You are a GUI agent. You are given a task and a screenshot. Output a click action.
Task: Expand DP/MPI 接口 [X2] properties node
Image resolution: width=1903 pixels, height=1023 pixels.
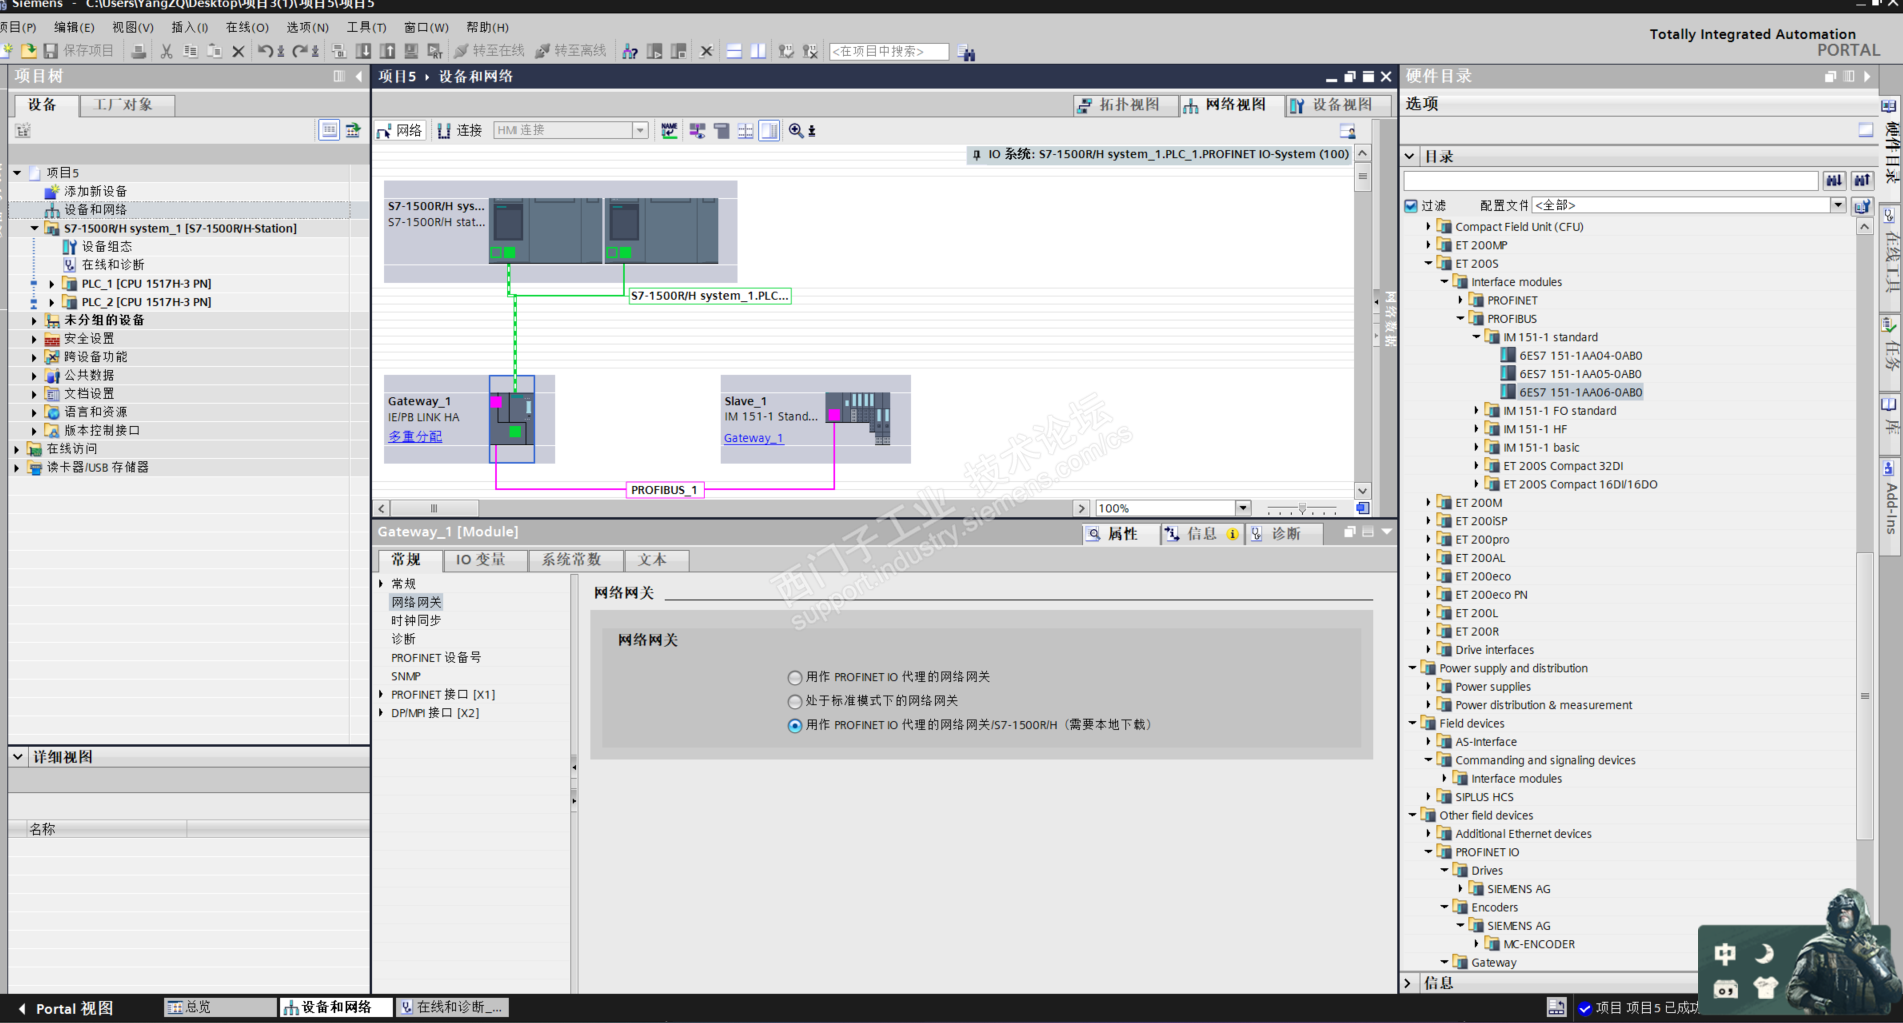coord(381,713)
